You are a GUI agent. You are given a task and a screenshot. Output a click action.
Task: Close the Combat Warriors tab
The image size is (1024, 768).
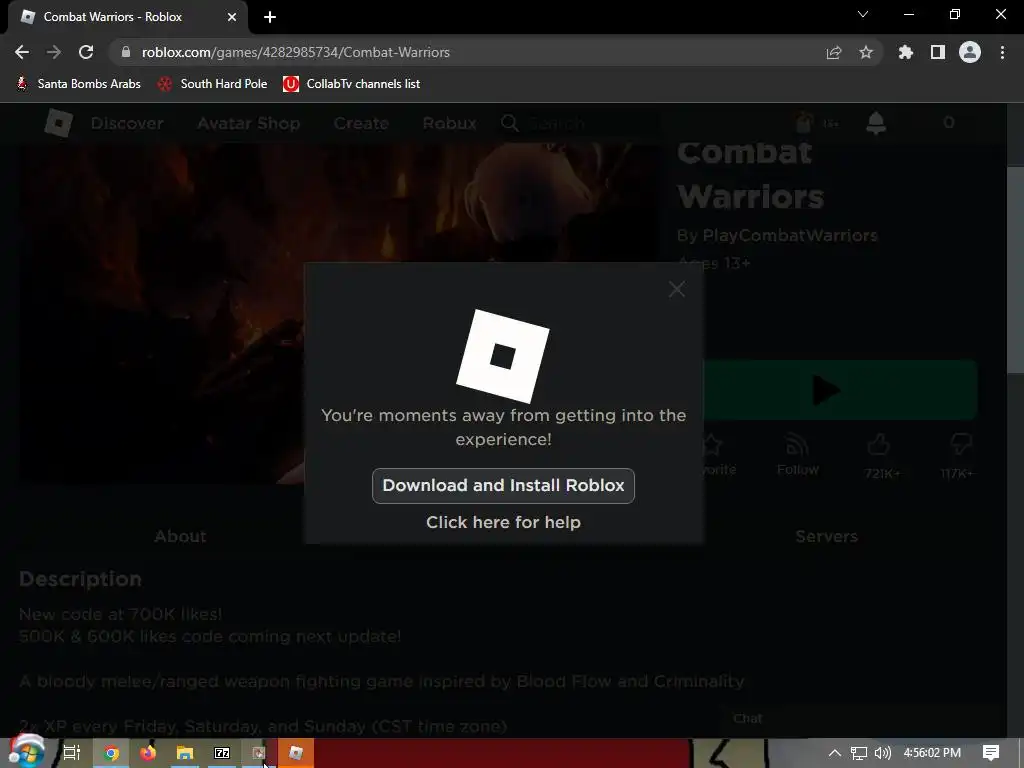click(x=232, y=17)
